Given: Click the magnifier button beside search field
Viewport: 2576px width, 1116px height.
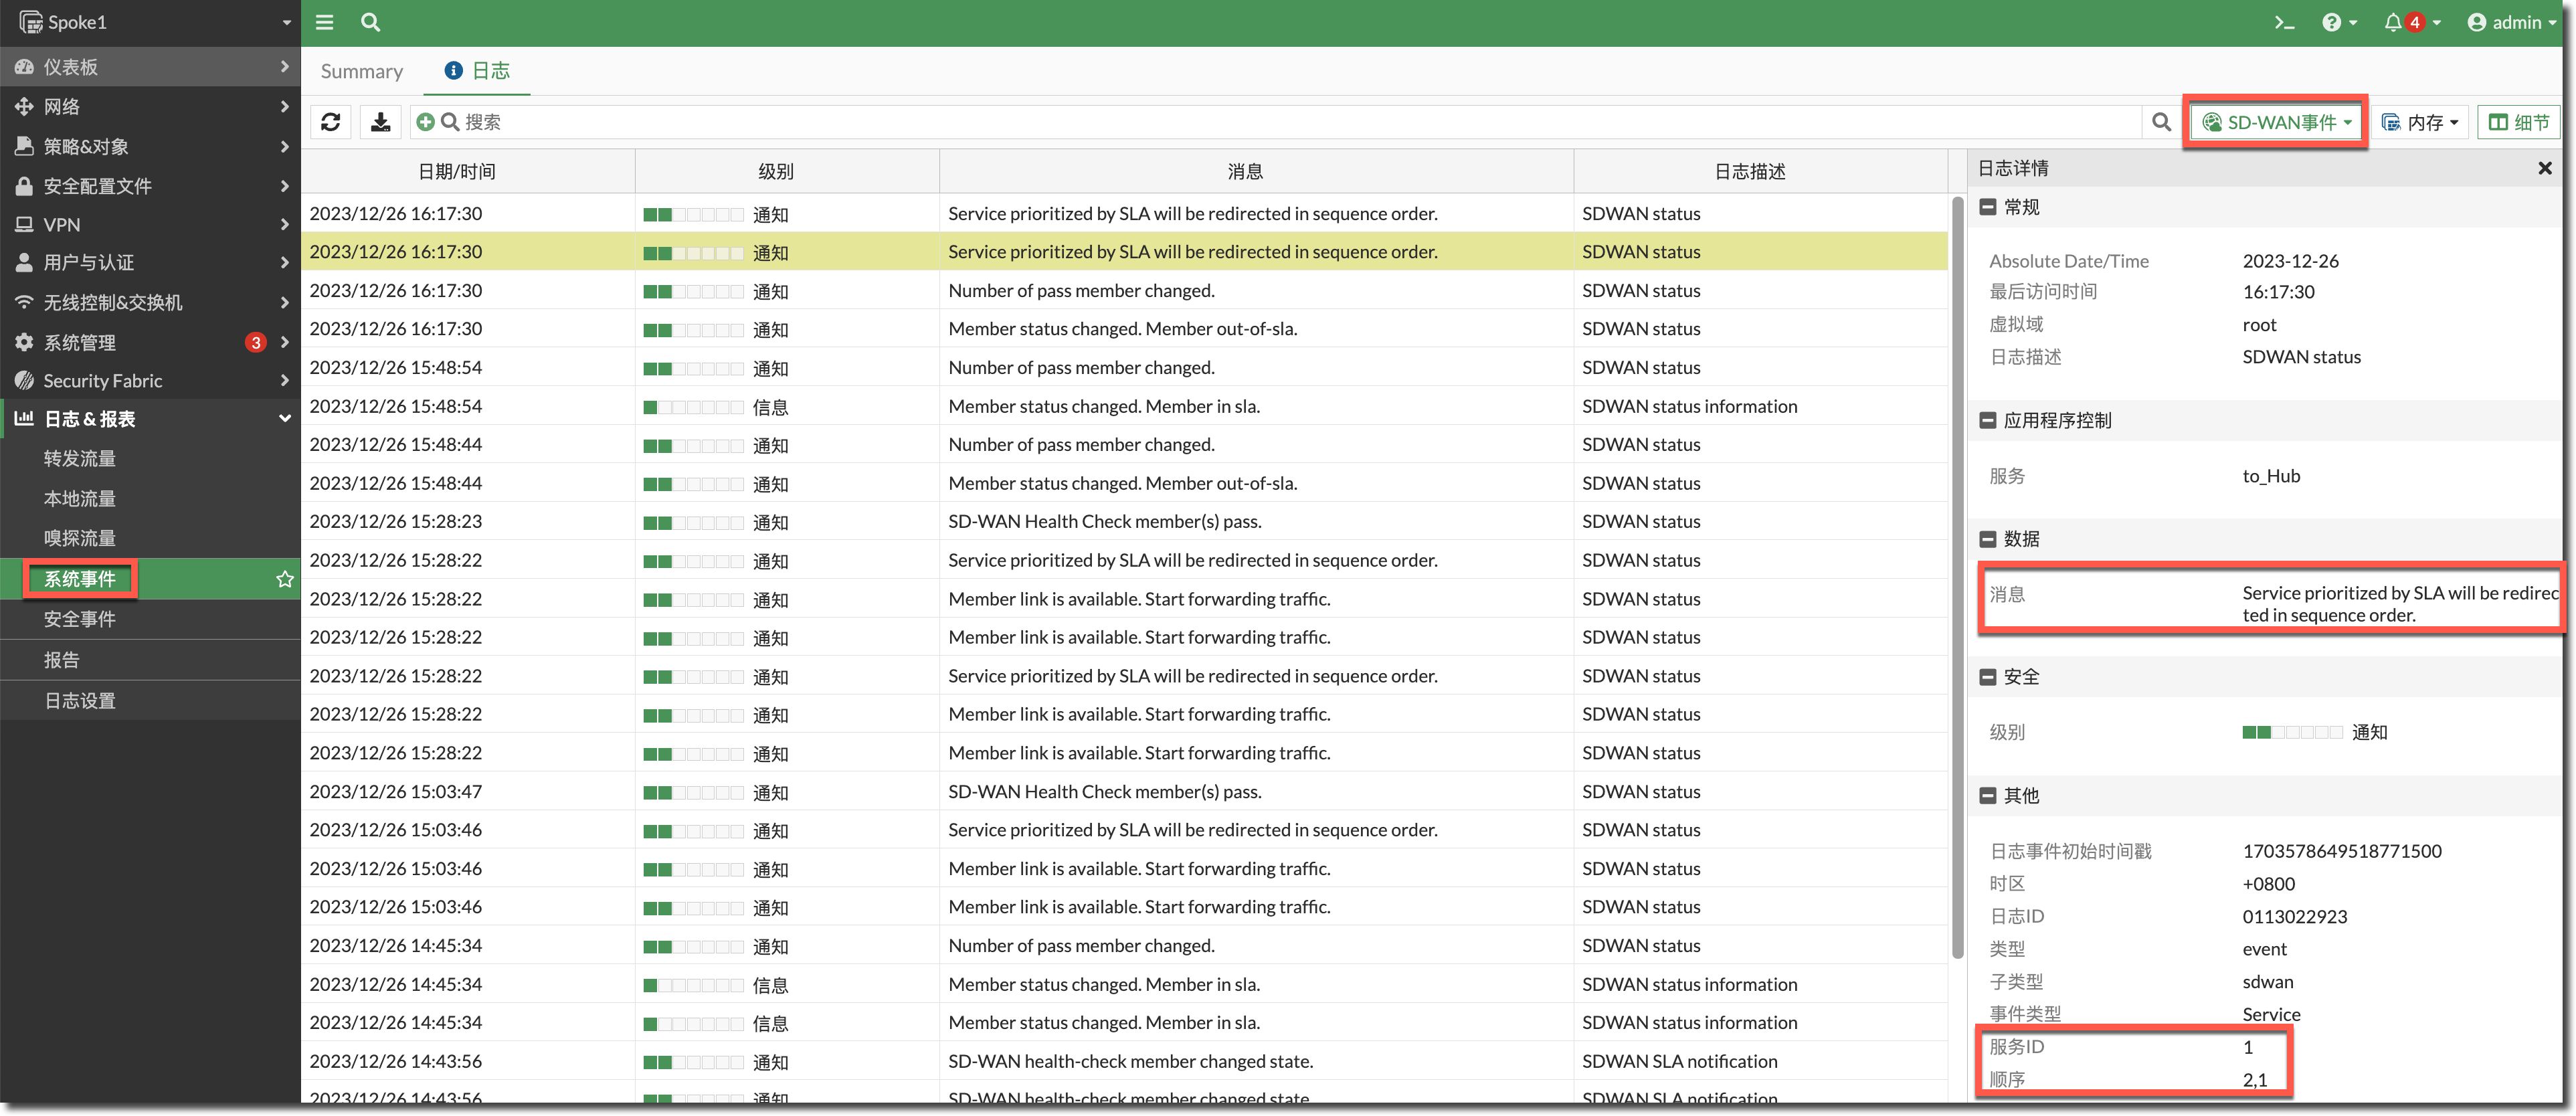Looking at the screenshot, I should pyautogui.click(x=2161, y=122).
